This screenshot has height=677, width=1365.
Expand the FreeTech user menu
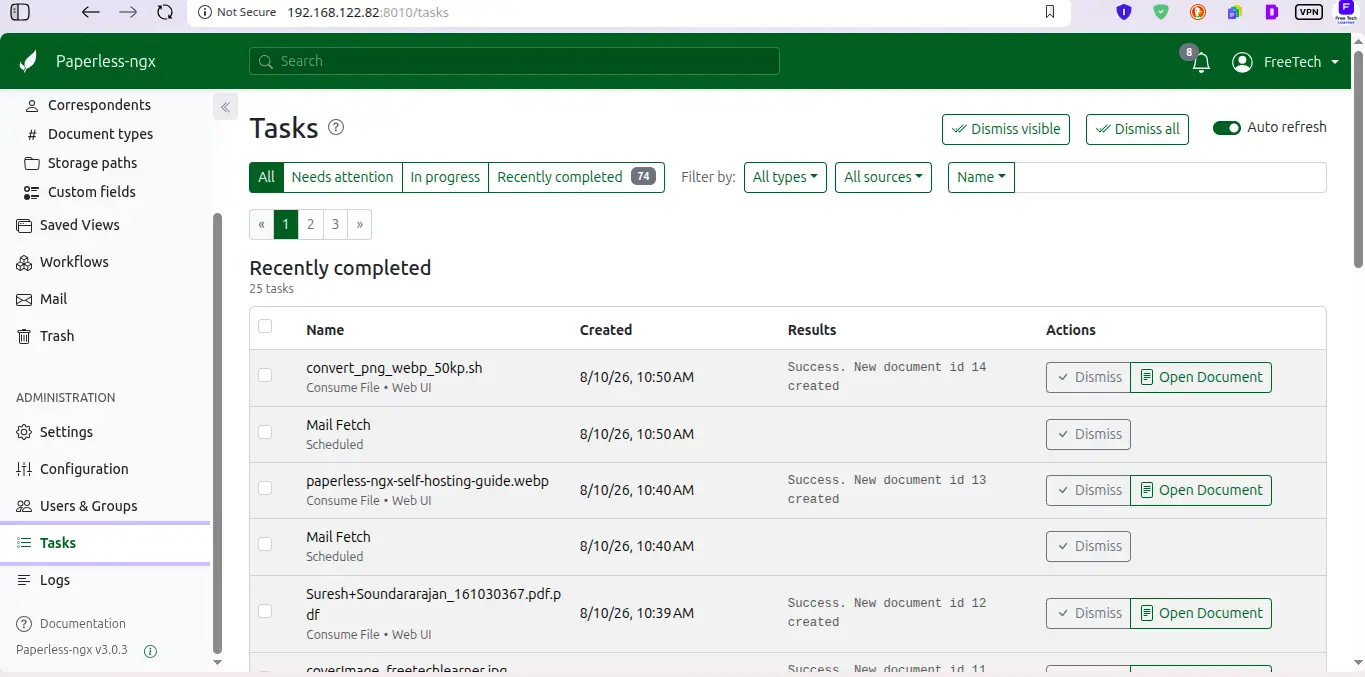click(x=1300, y=62)
